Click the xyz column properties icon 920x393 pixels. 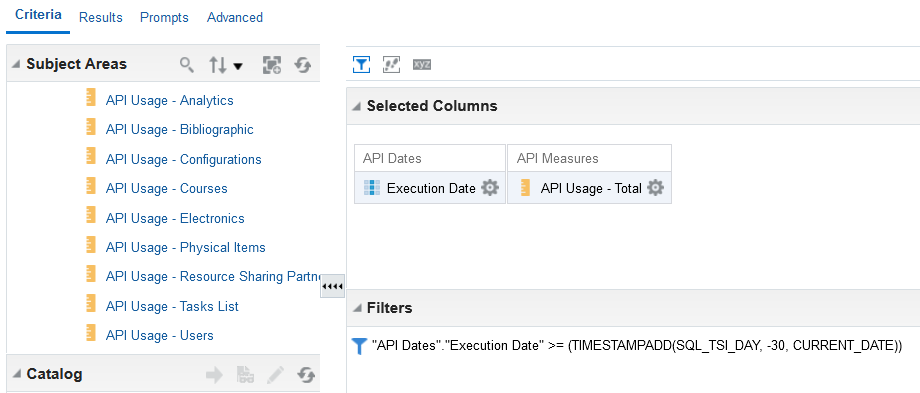point(422,65)
